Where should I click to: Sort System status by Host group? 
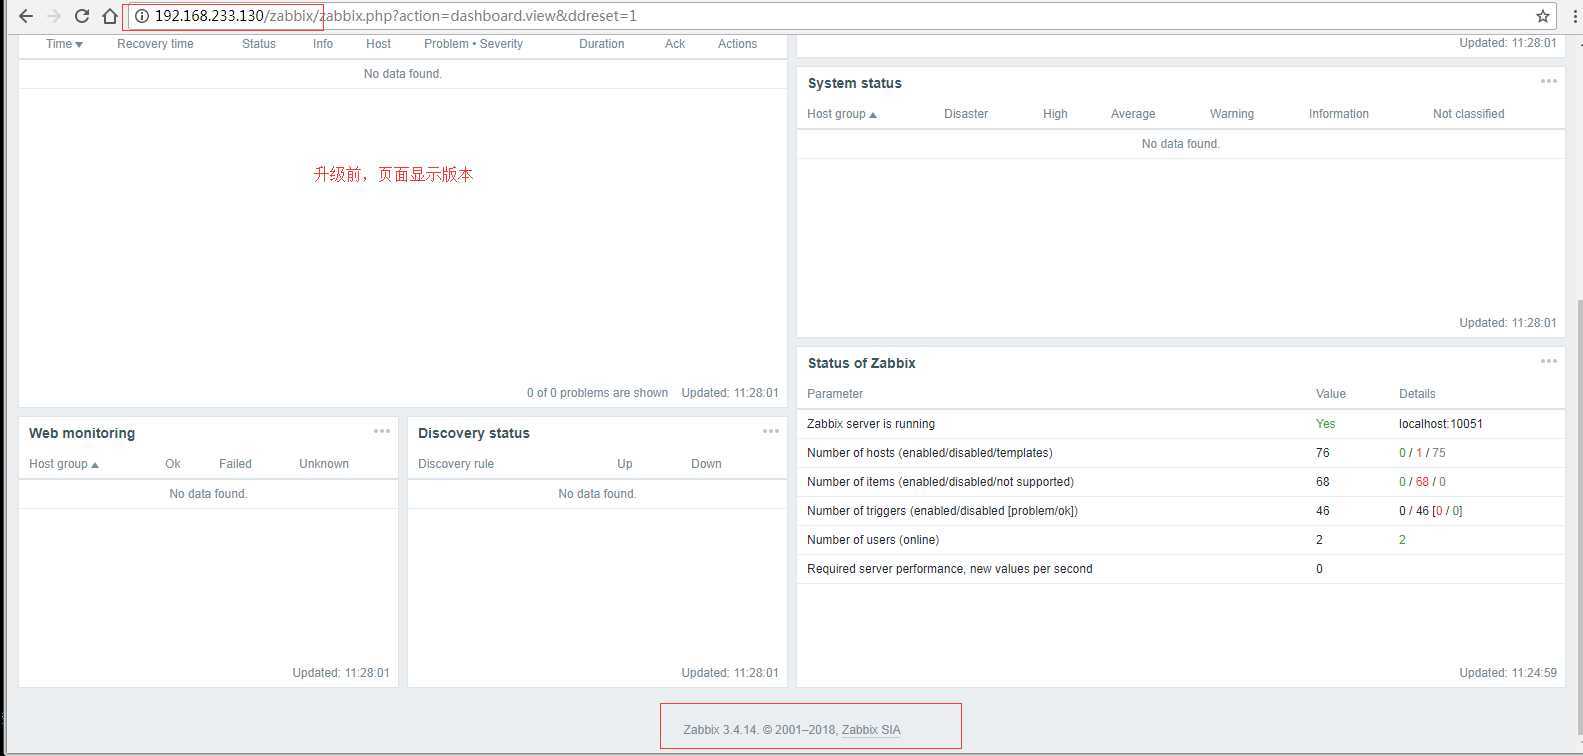[842, 114]
